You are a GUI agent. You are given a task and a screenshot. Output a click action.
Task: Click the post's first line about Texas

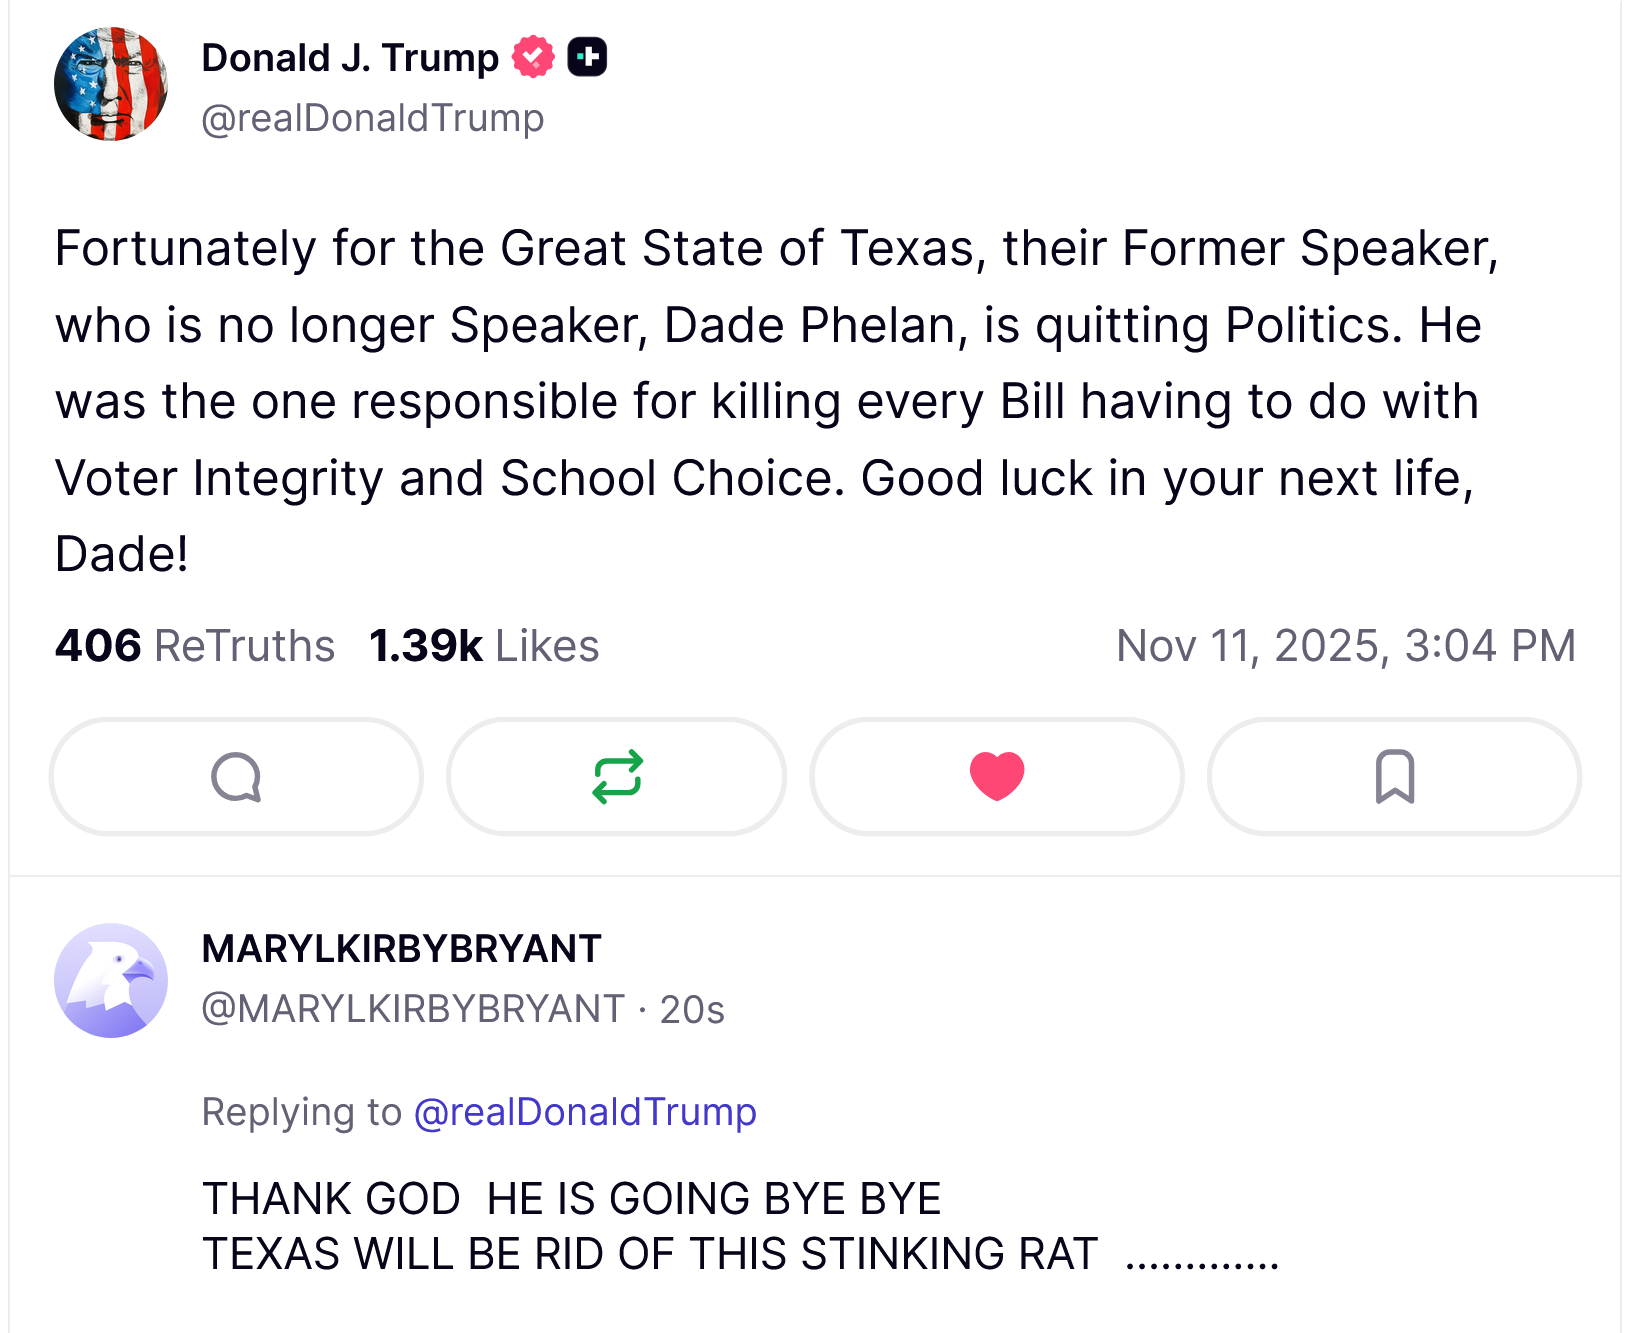click(x=776, y=248)
